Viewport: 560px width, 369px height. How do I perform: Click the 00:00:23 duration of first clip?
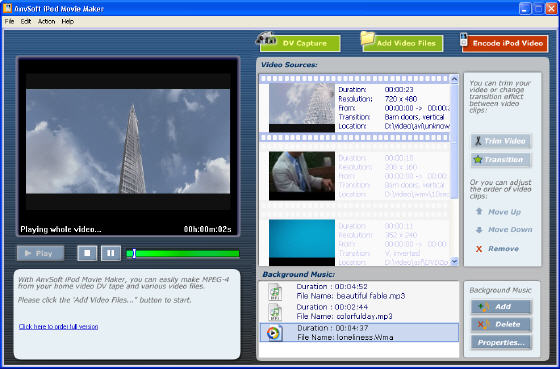(399, 90)
